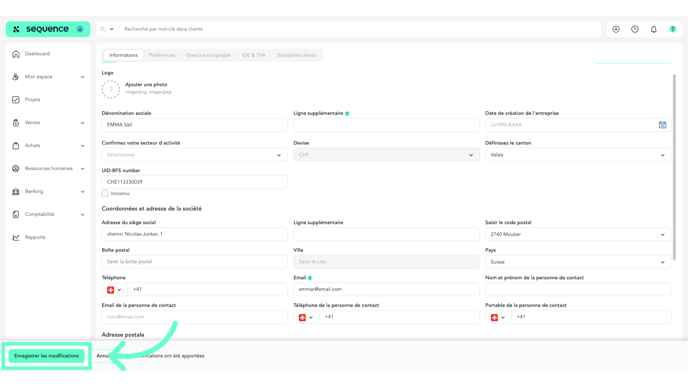Viewport: 688px width, 387px height.
Task: Click the green help icon in the top bar
Action: coord(673,29)
